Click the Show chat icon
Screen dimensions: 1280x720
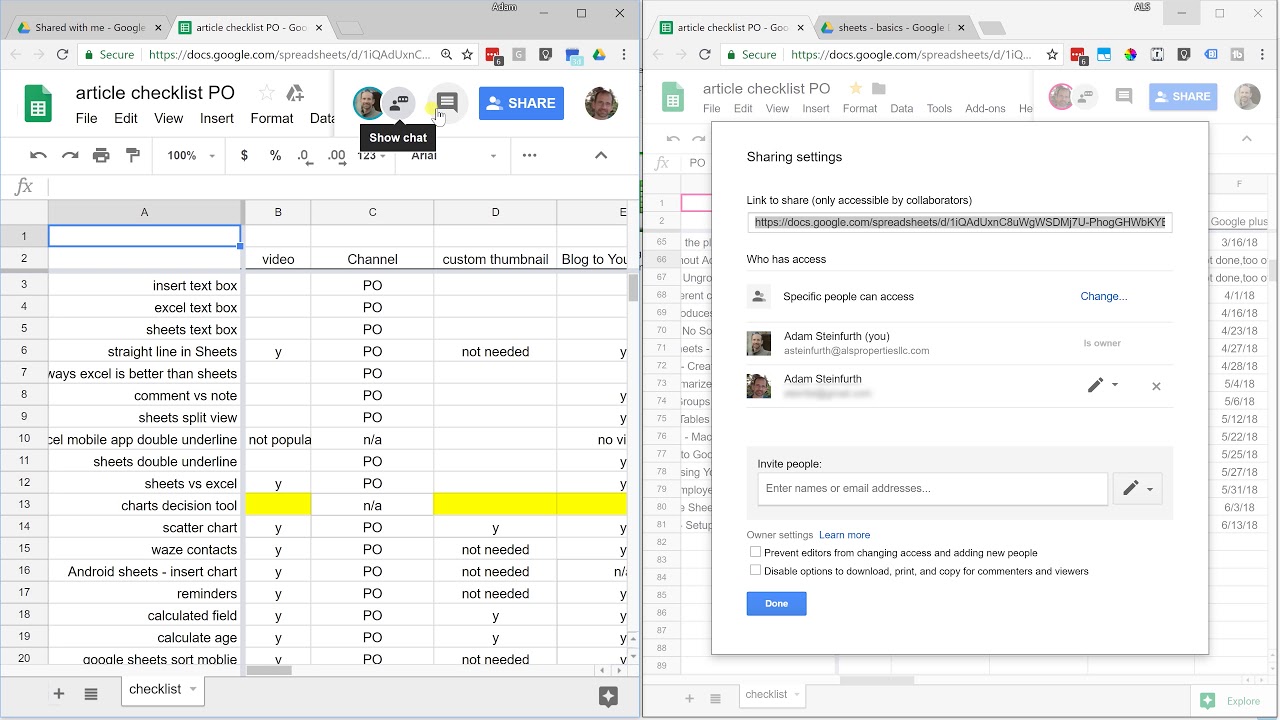[x=399, y=102]
